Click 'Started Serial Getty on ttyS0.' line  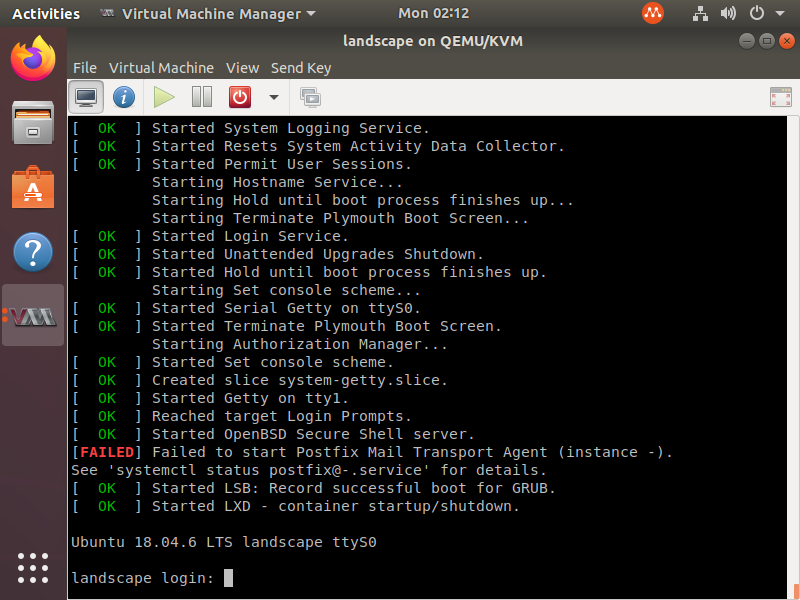pos(286,308)
